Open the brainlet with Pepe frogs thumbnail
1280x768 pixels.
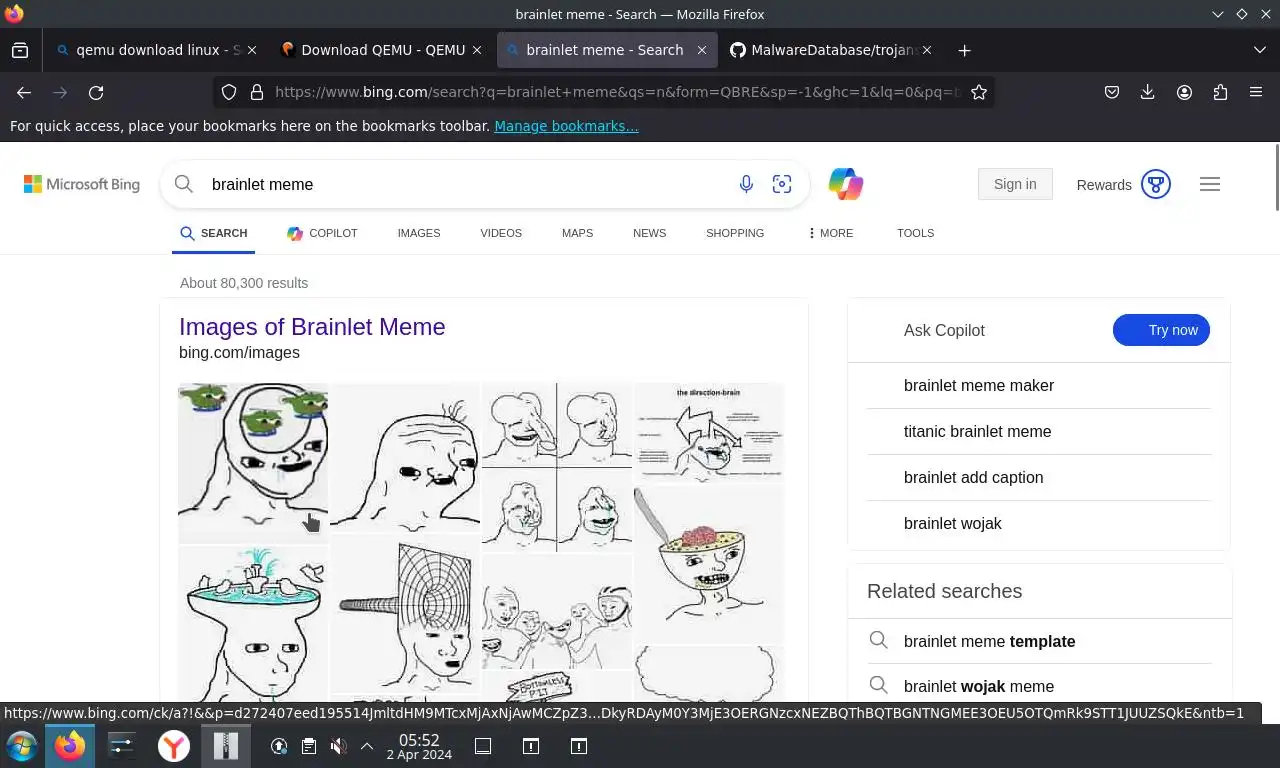point(253,462)
